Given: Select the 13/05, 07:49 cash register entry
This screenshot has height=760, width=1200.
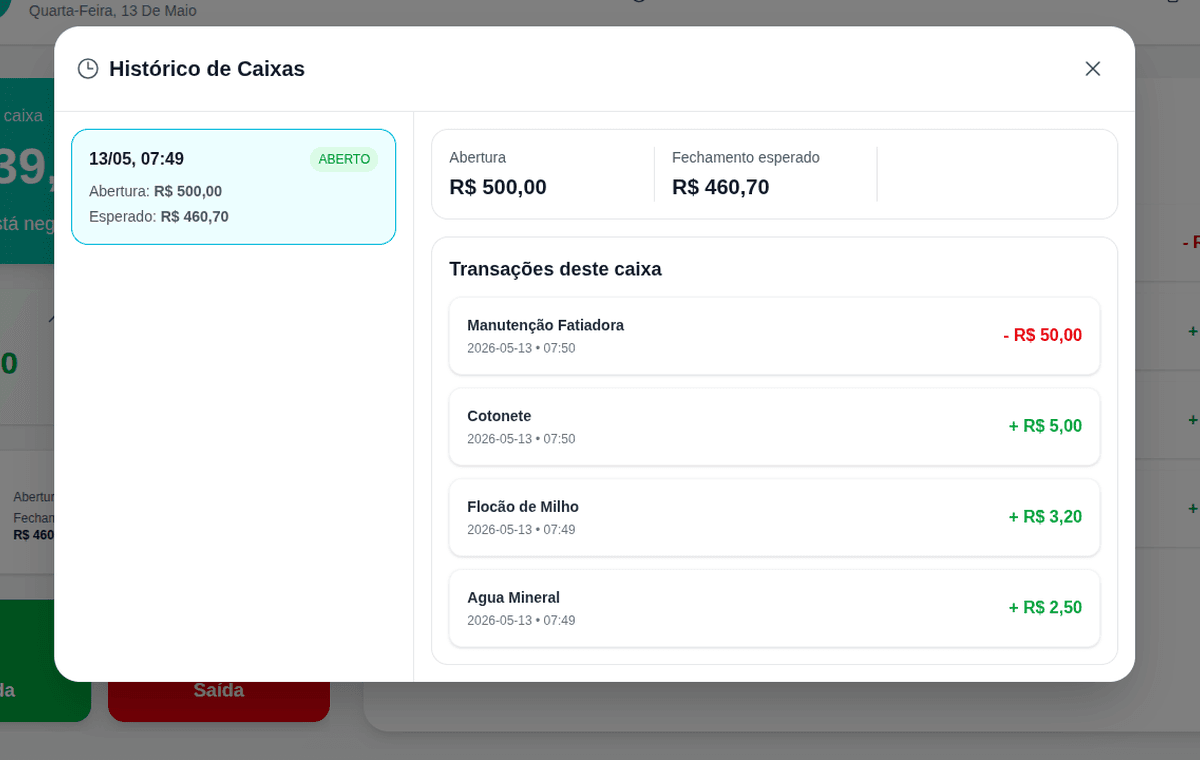Looking at the screenshot, I should click(234, 187).
